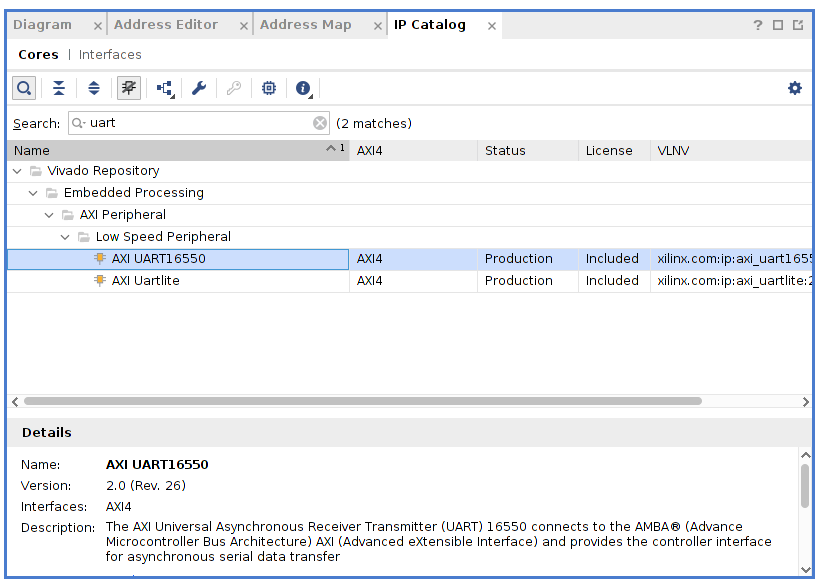
Task: Select the AXI Uartlite row
Action: click(409, 281)
